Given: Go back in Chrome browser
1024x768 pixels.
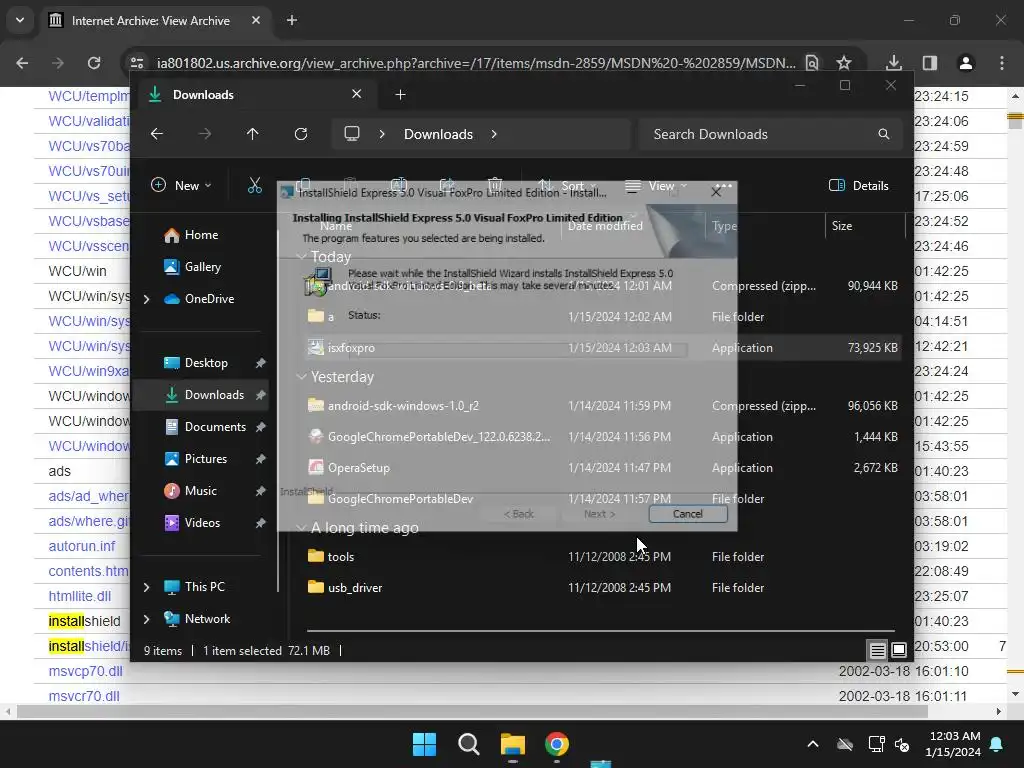Looking at the screenshot, I should point(22,63).
